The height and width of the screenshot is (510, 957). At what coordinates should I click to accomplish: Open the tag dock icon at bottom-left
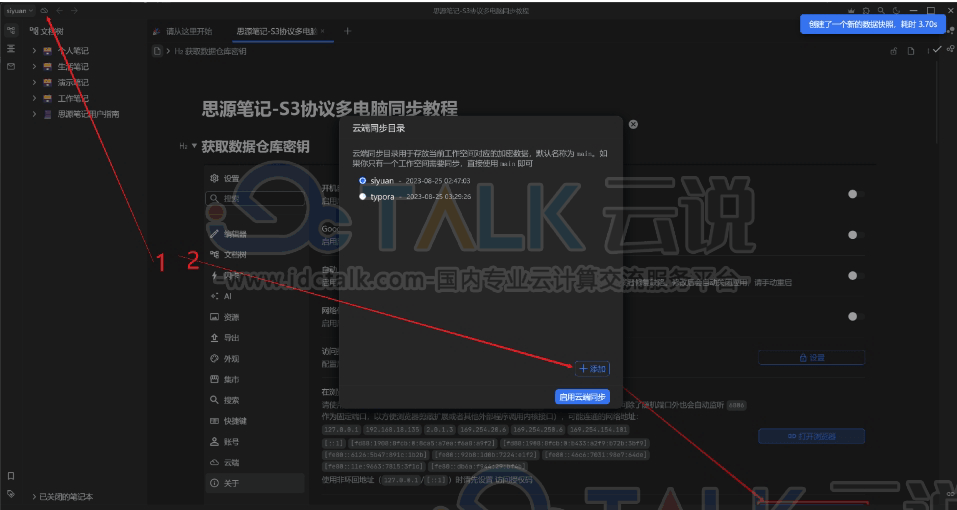tap(11, 493)
